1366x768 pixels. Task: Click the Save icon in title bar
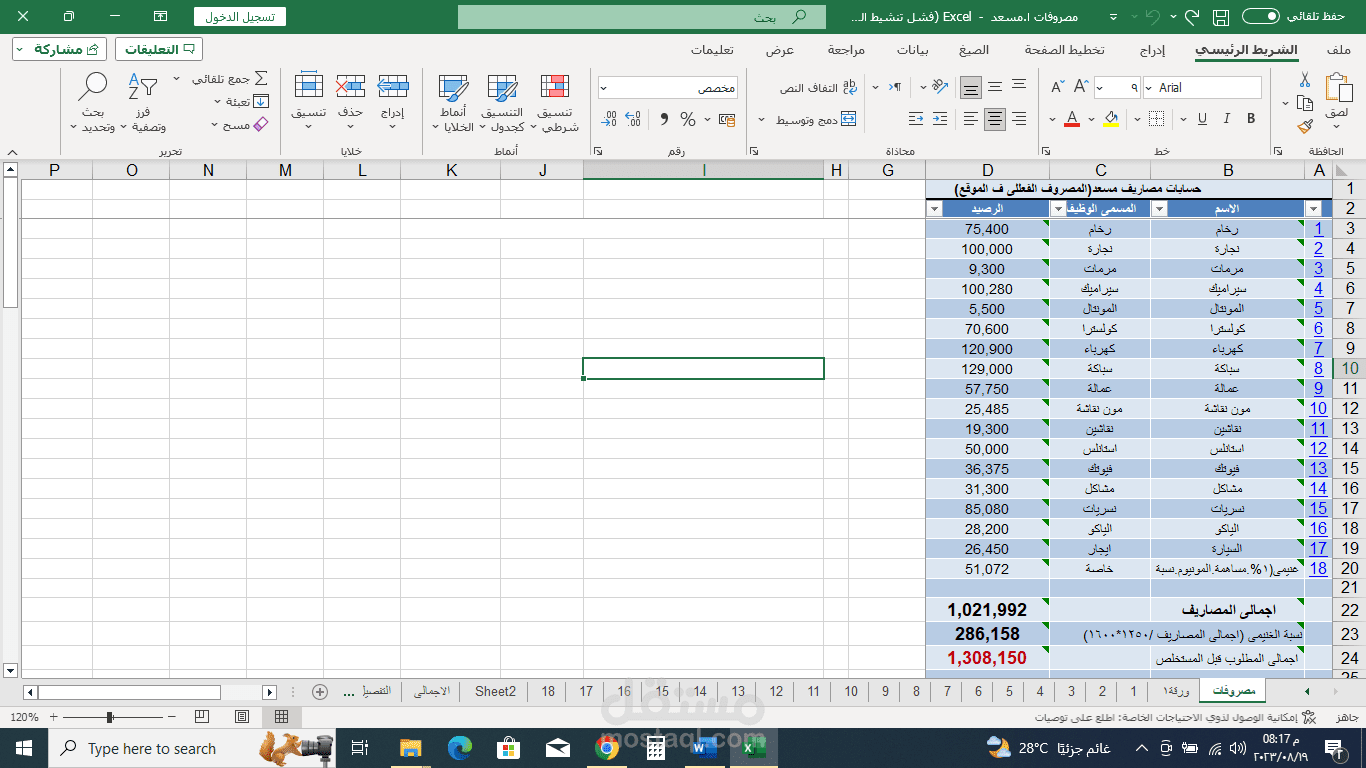pos(1220,17)
